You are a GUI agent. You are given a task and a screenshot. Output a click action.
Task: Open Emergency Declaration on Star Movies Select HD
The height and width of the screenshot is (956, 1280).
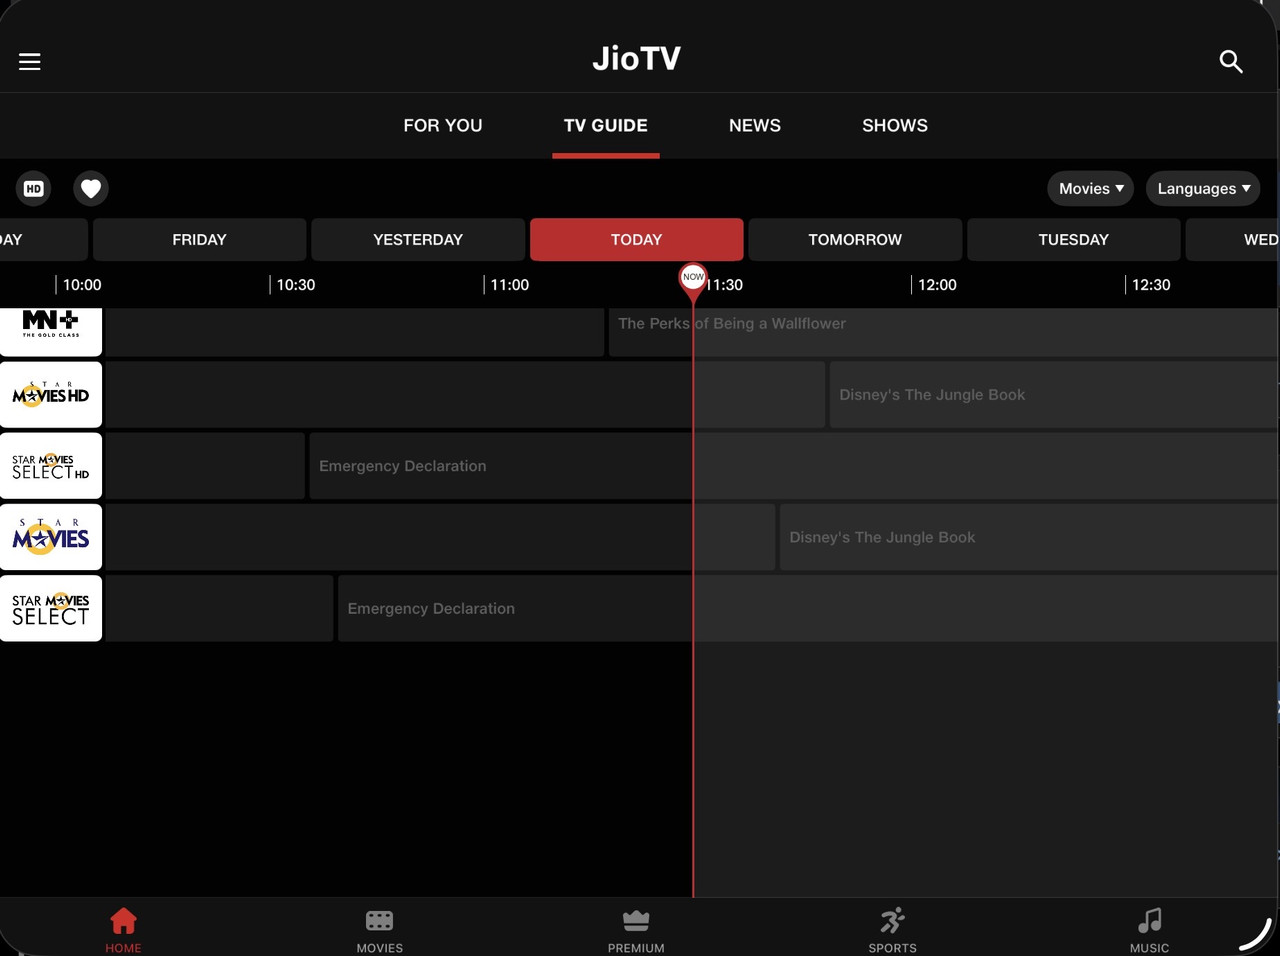tap(793, 466)
